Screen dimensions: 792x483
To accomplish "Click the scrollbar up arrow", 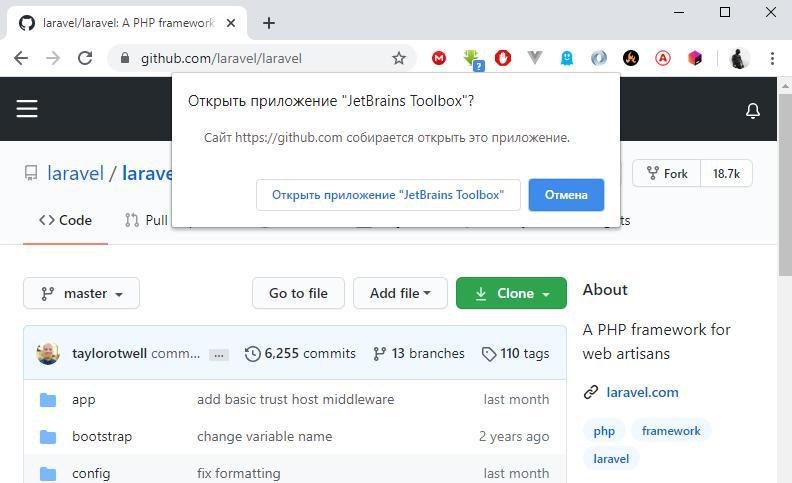I will (x=784, y=86).
